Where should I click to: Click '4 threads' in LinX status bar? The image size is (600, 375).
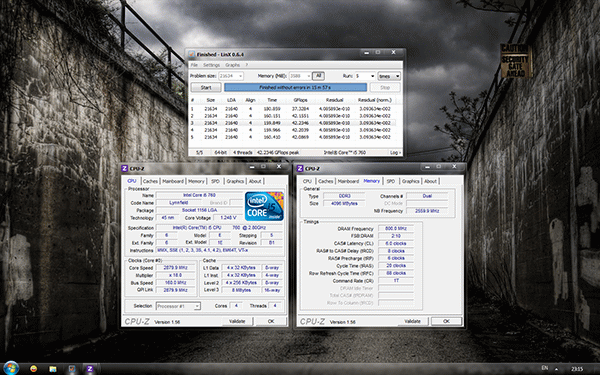coord(243,152)
